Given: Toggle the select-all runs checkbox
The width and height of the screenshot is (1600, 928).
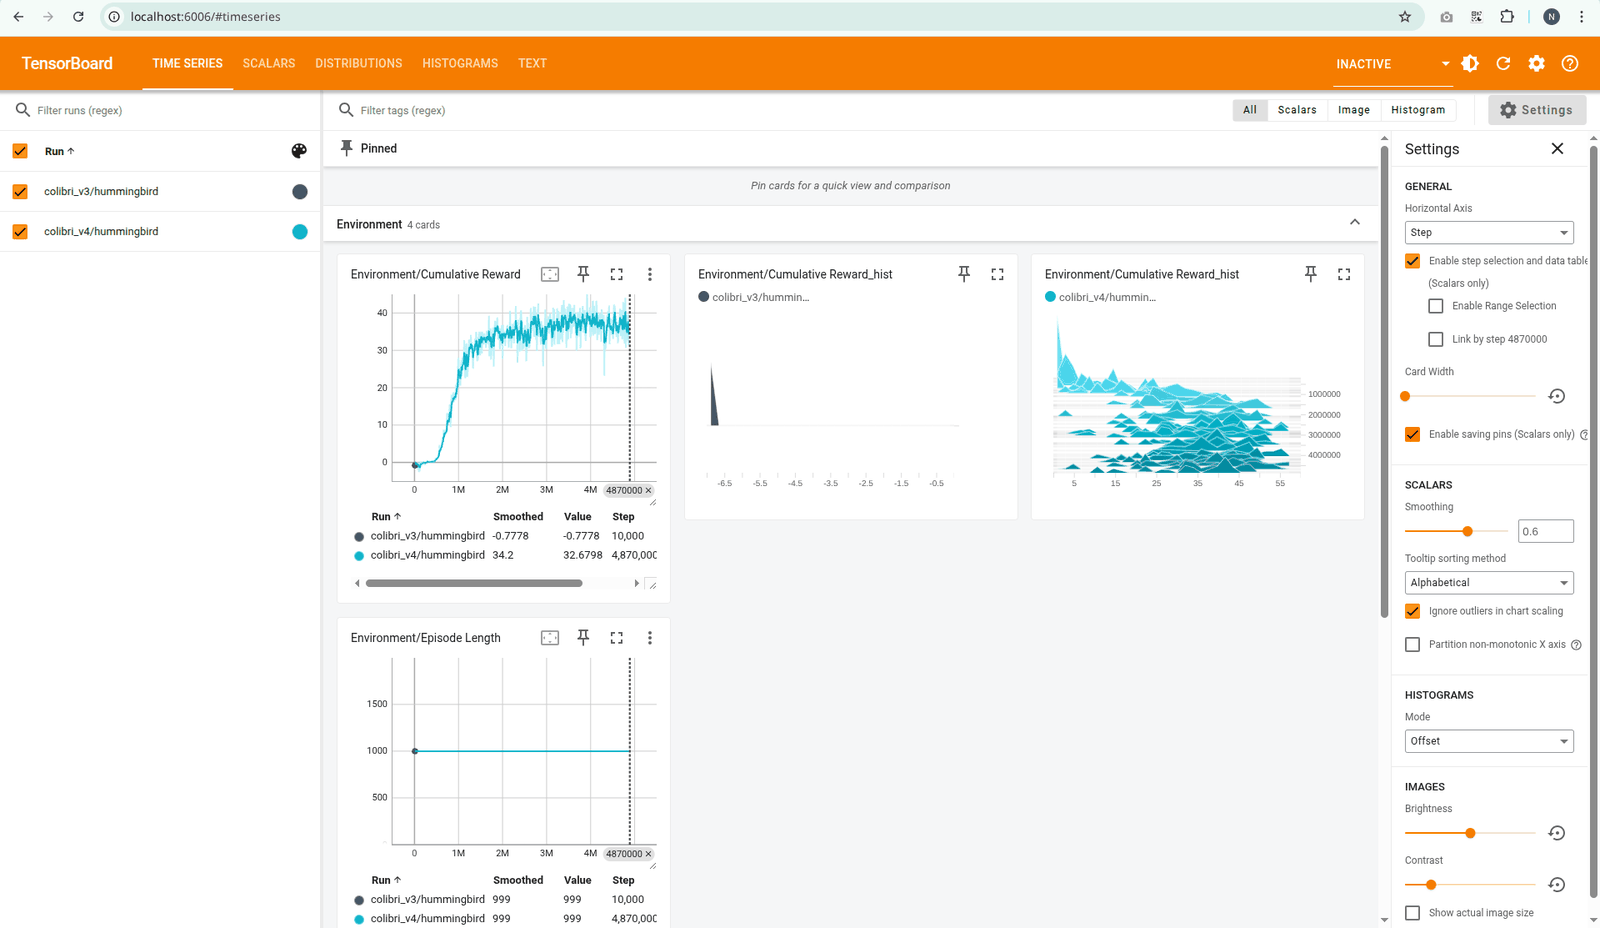Looking at the screenshot, I should point(20,151).
